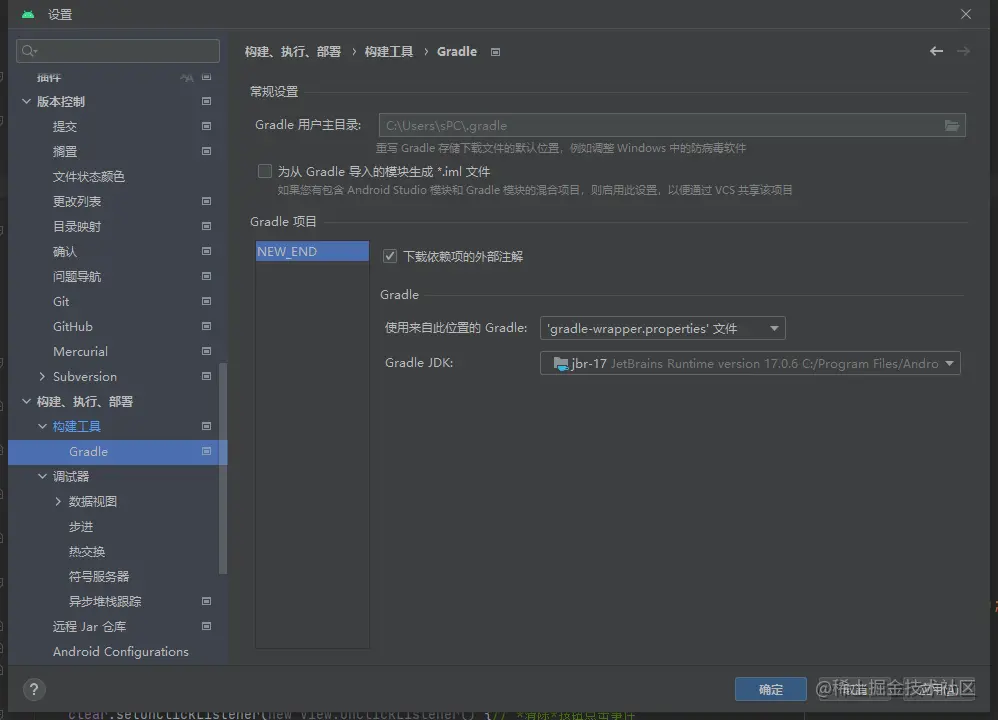
Task: Open the 符号服务器 settings page
Action: tap(99, 576)
